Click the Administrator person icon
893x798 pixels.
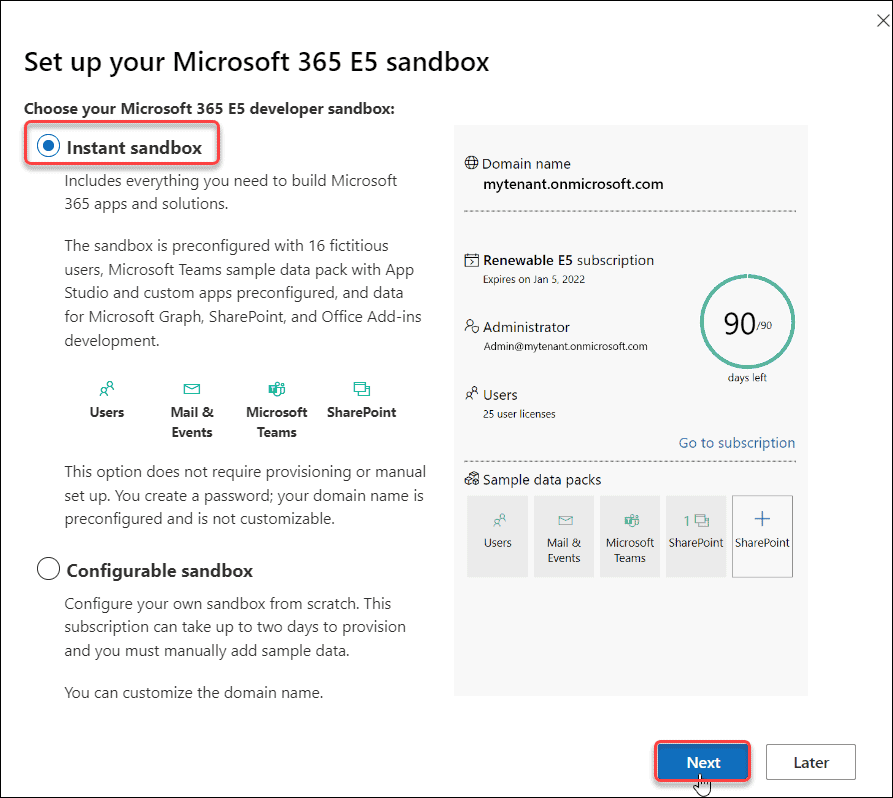[x=472, y=326]
